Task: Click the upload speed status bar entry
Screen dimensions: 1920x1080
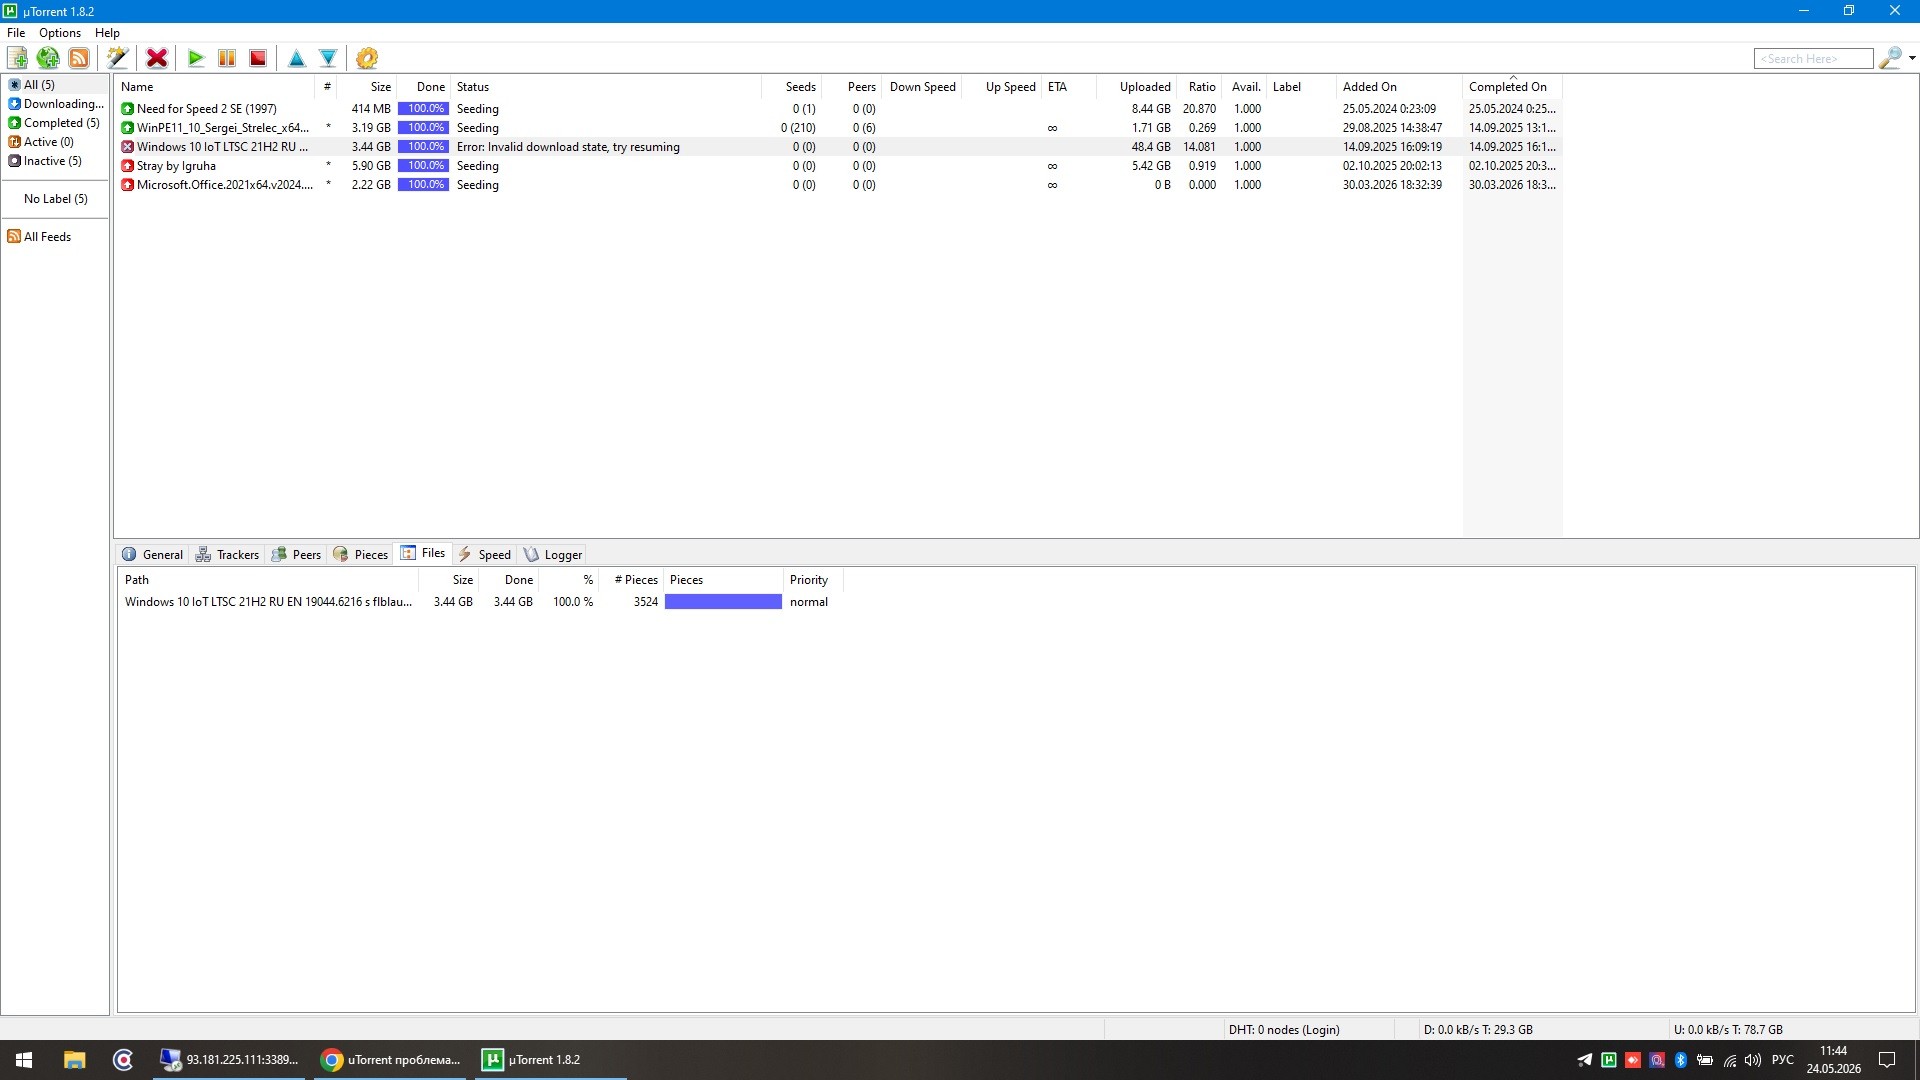Action: (x=1728, y=1030)
